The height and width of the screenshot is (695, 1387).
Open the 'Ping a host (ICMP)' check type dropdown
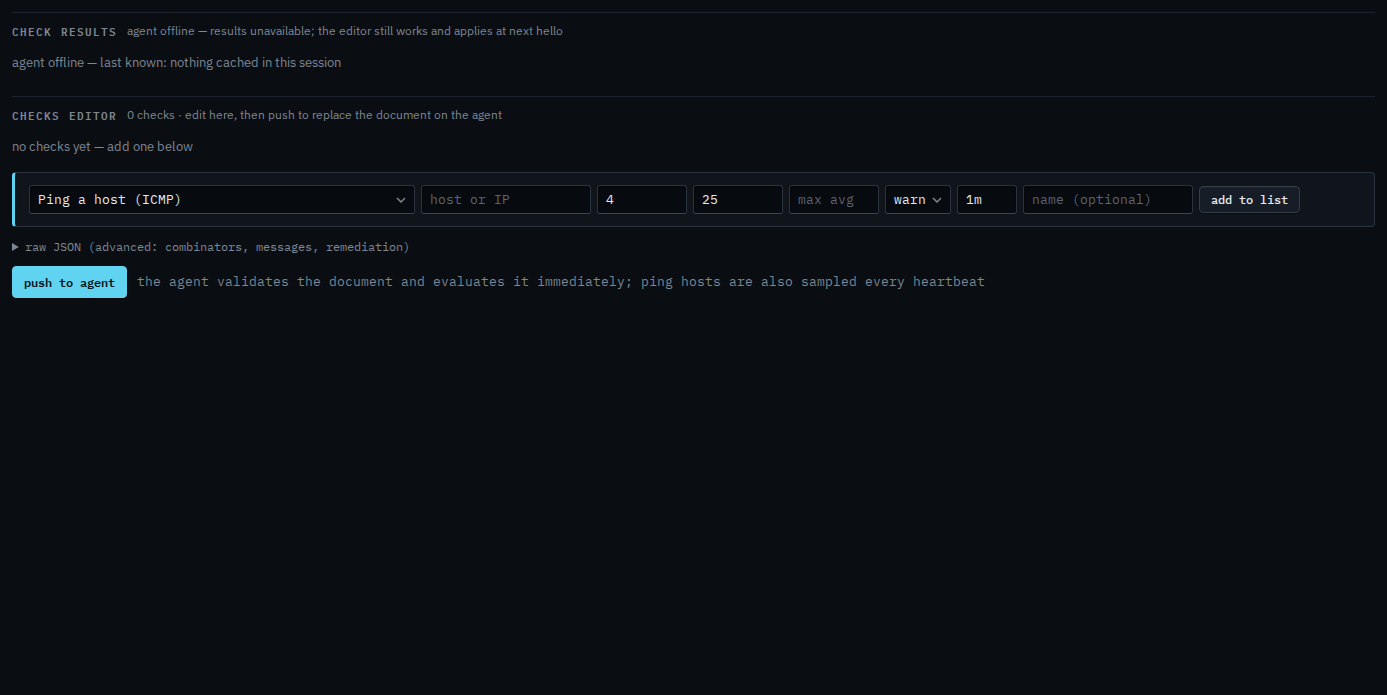tap(222, 200)
